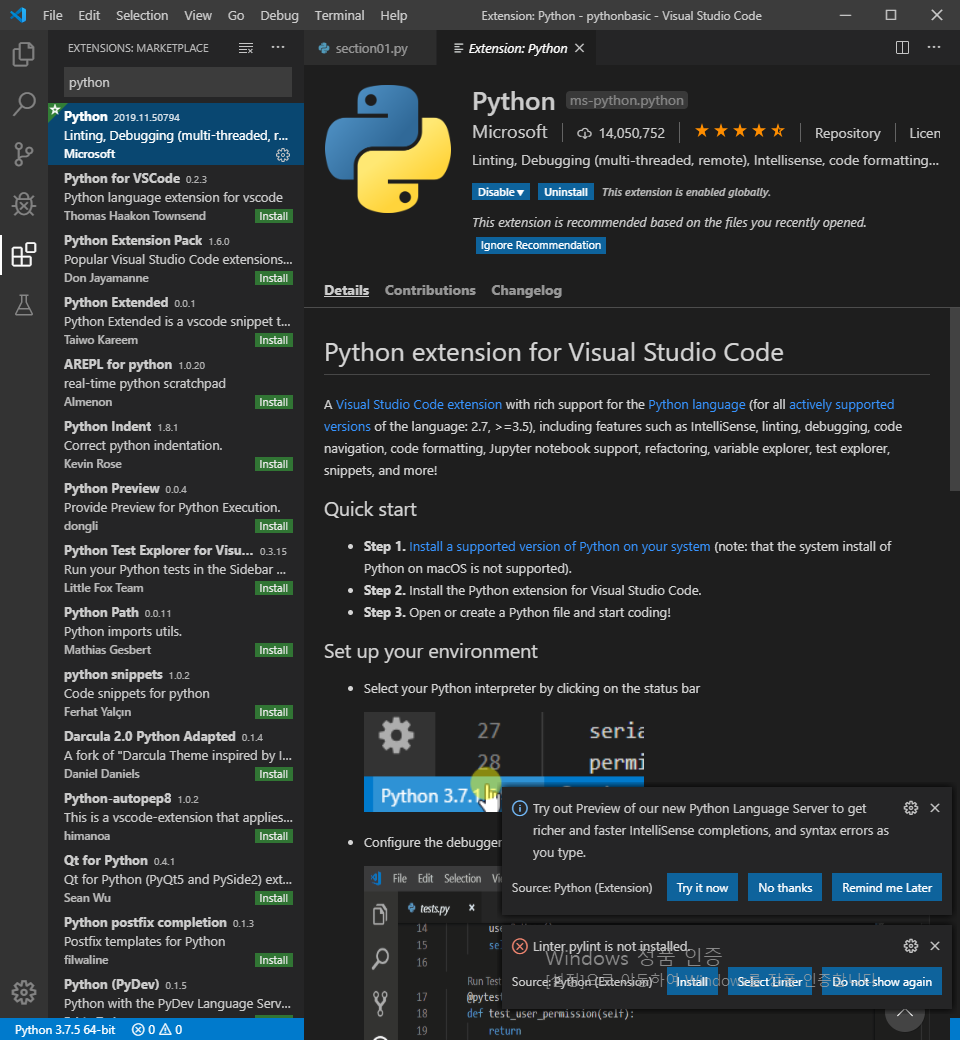Click the large Python logo

[x=388, y=149]
